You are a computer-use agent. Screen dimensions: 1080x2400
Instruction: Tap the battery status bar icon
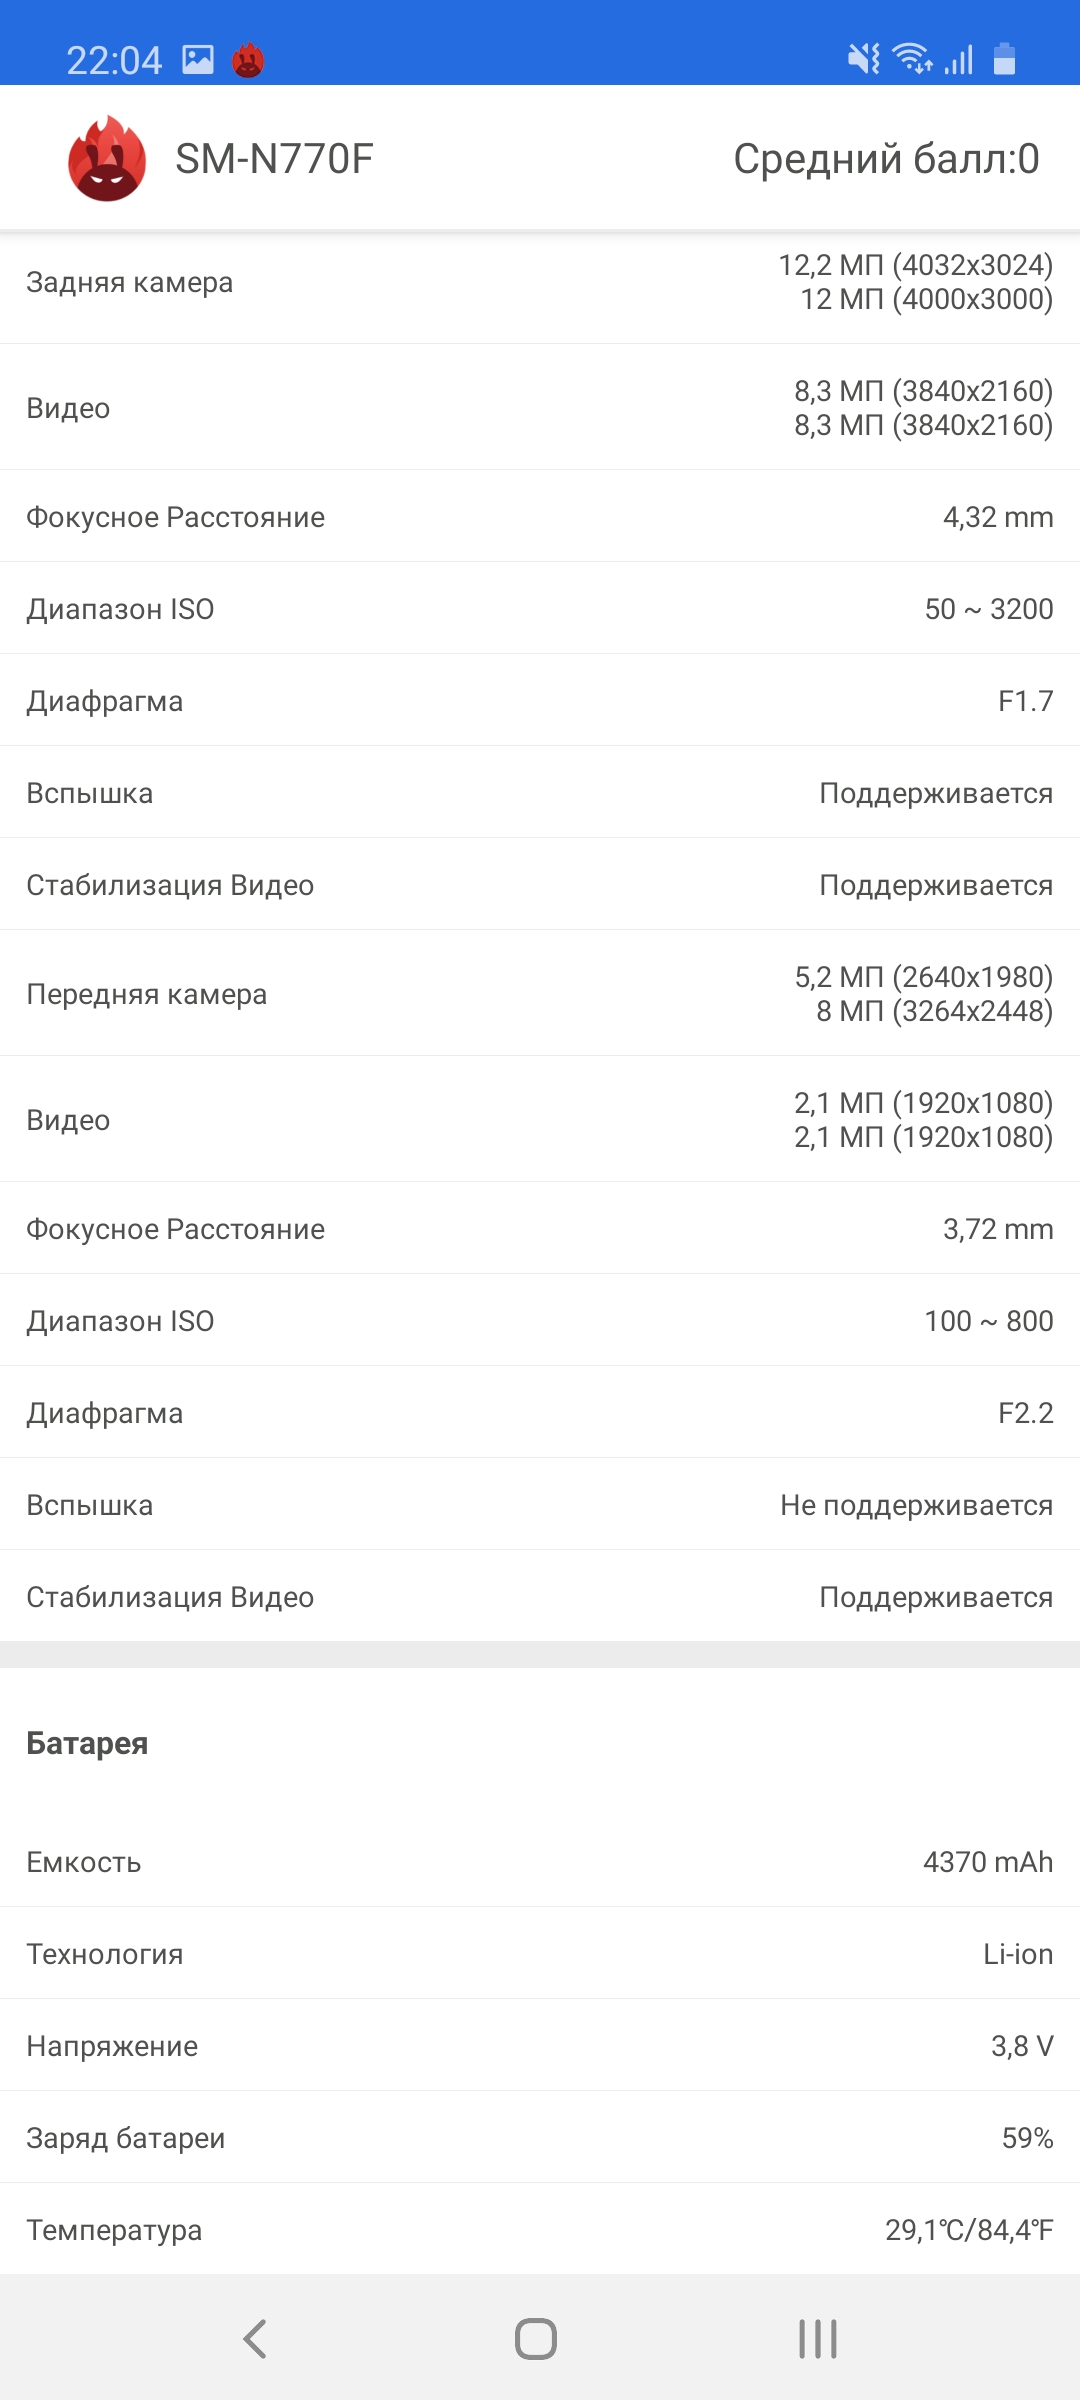pyautogui.click(x=1004, y=59)
